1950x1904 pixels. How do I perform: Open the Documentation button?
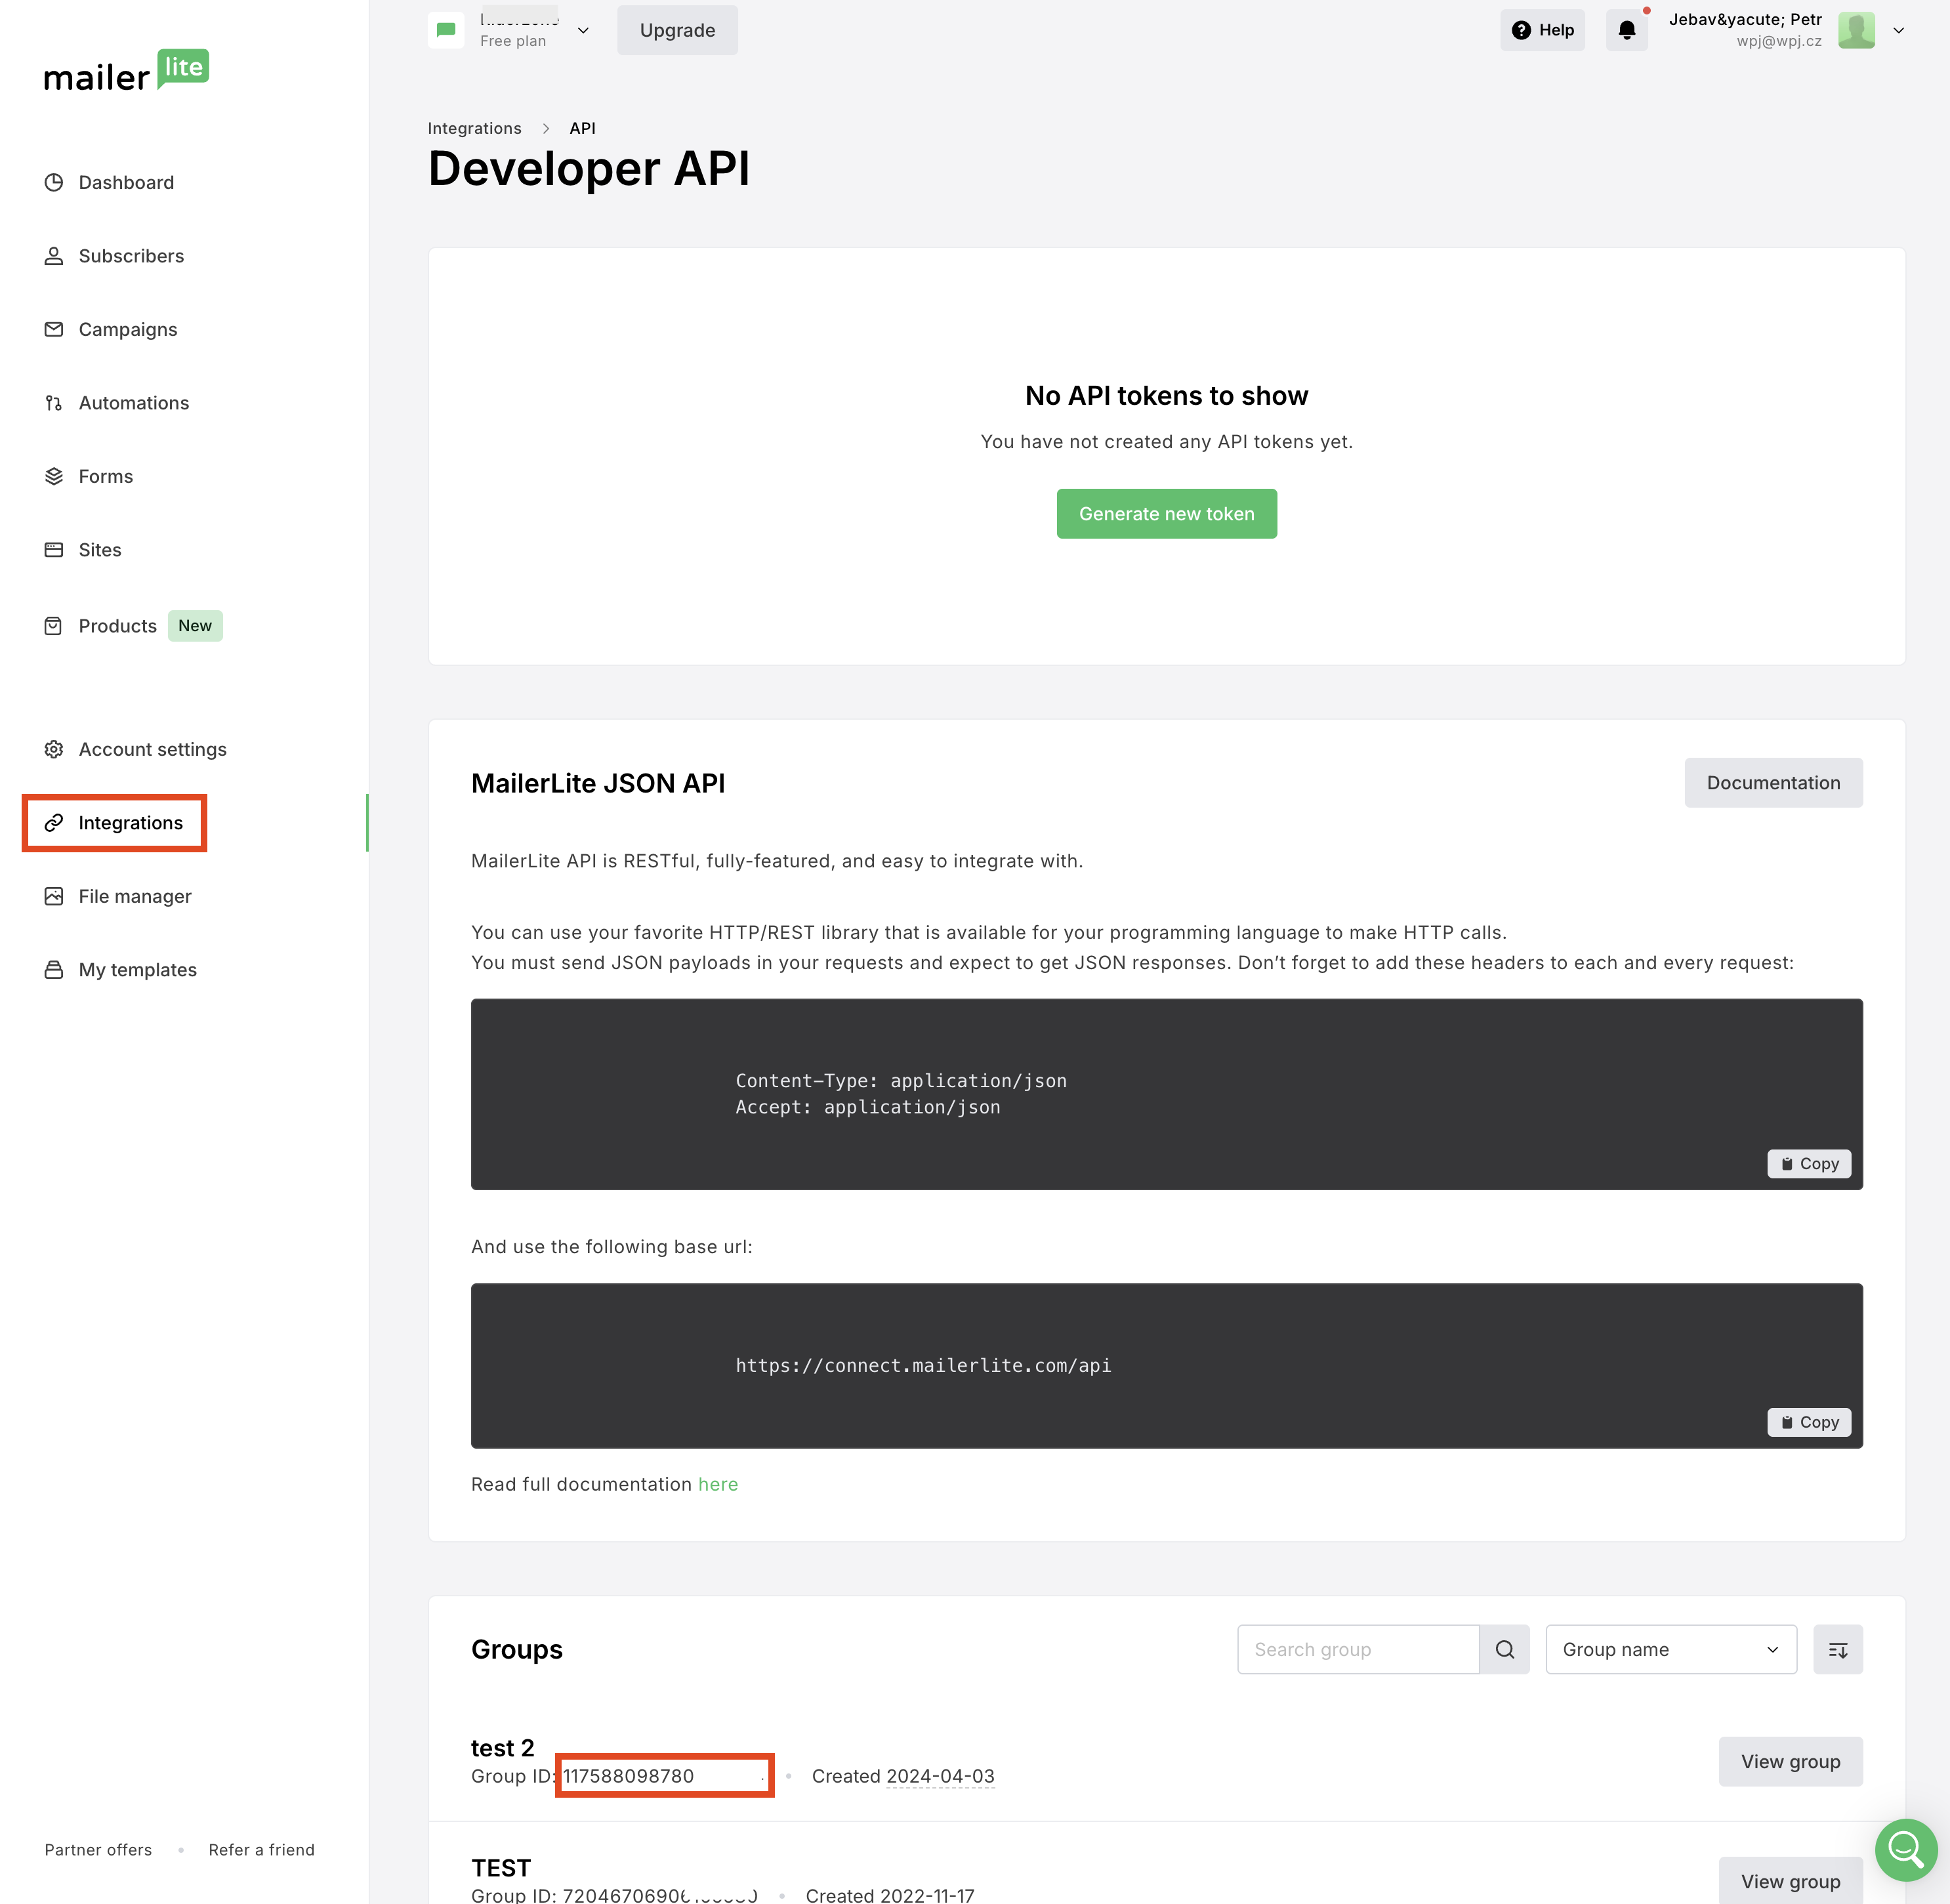[x=1773, y=783]
